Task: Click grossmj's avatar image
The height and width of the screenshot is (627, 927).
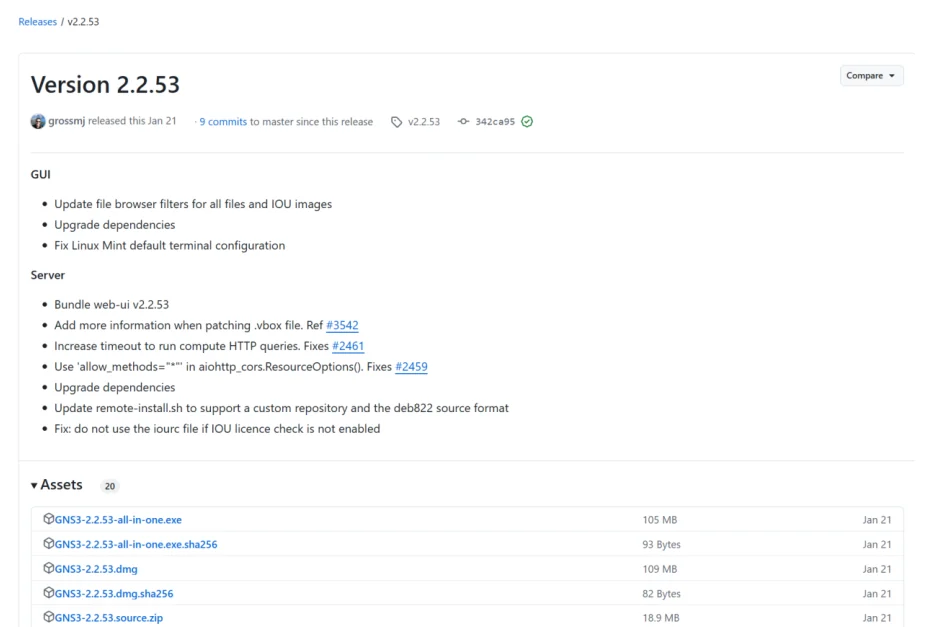Action: 38,121
